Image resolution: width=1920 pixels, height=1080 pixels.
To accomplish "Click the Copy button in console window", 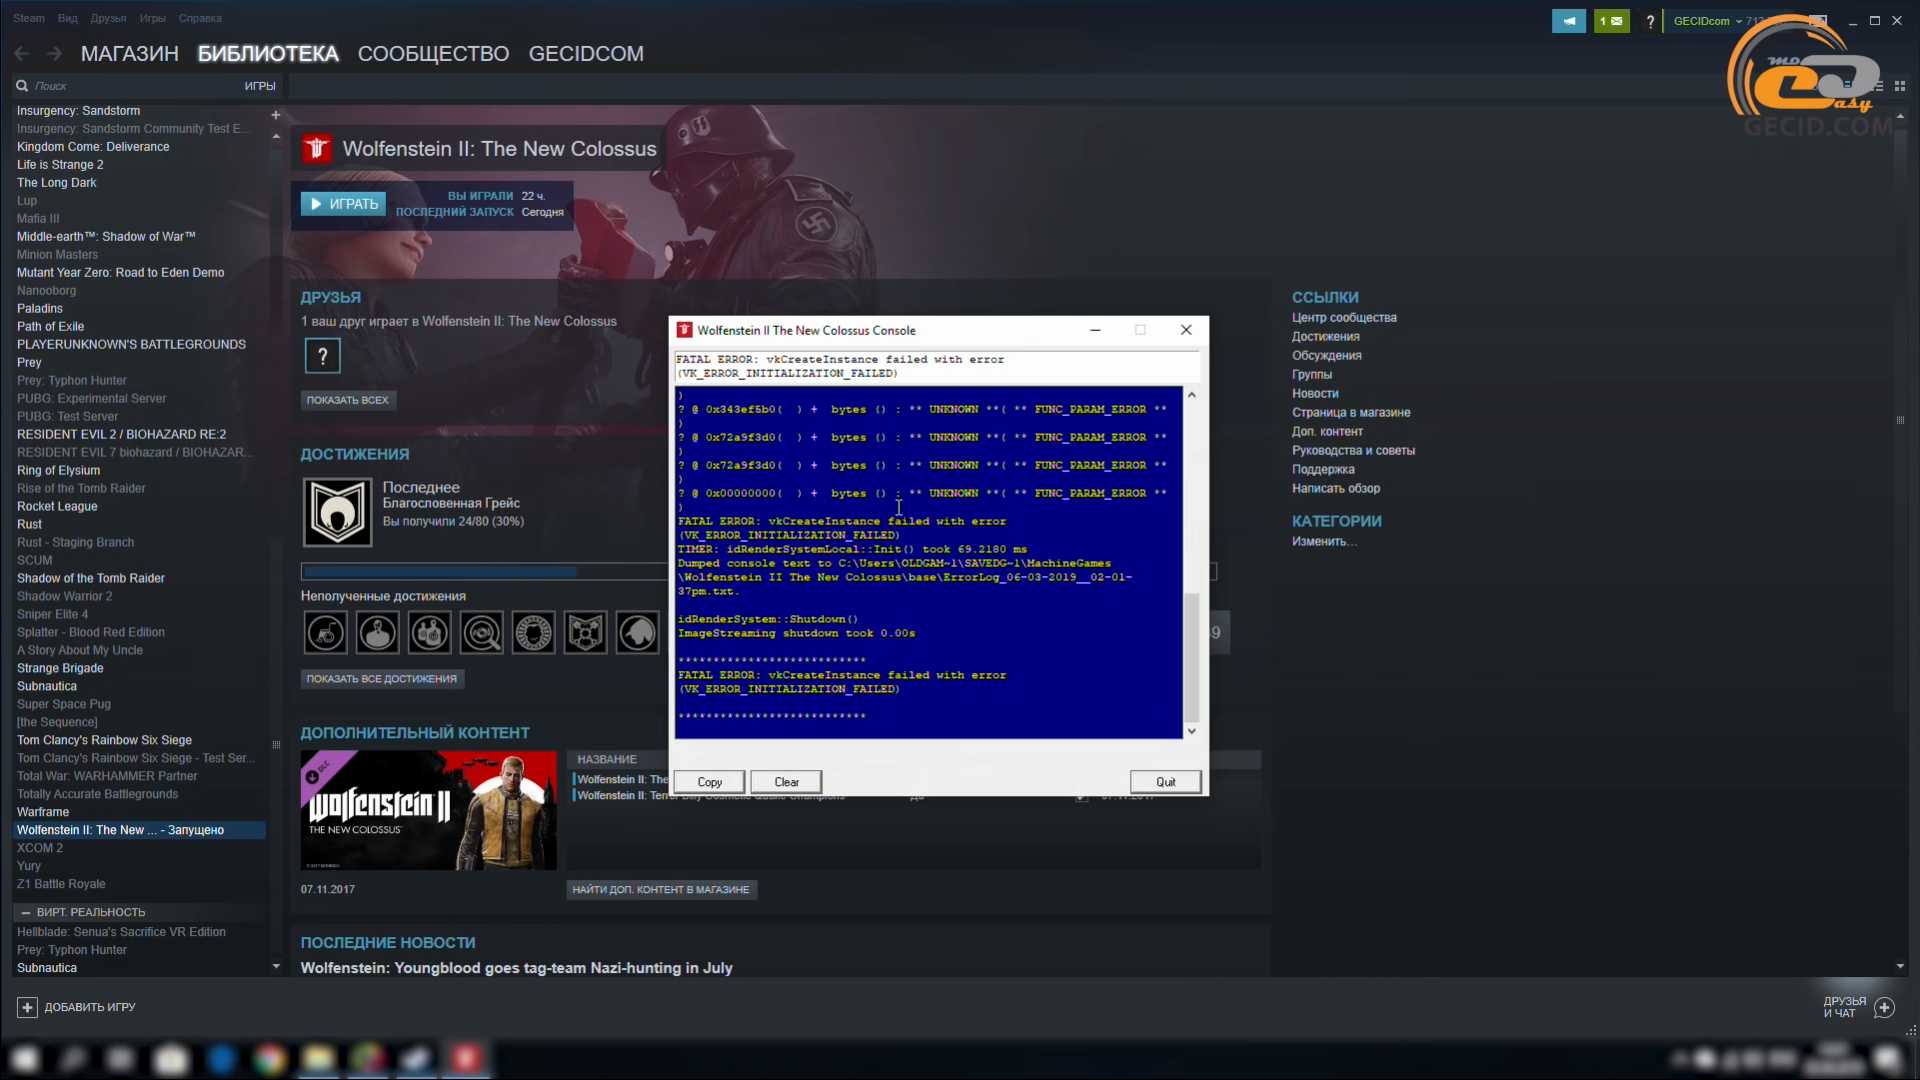I will click(710, 782).
